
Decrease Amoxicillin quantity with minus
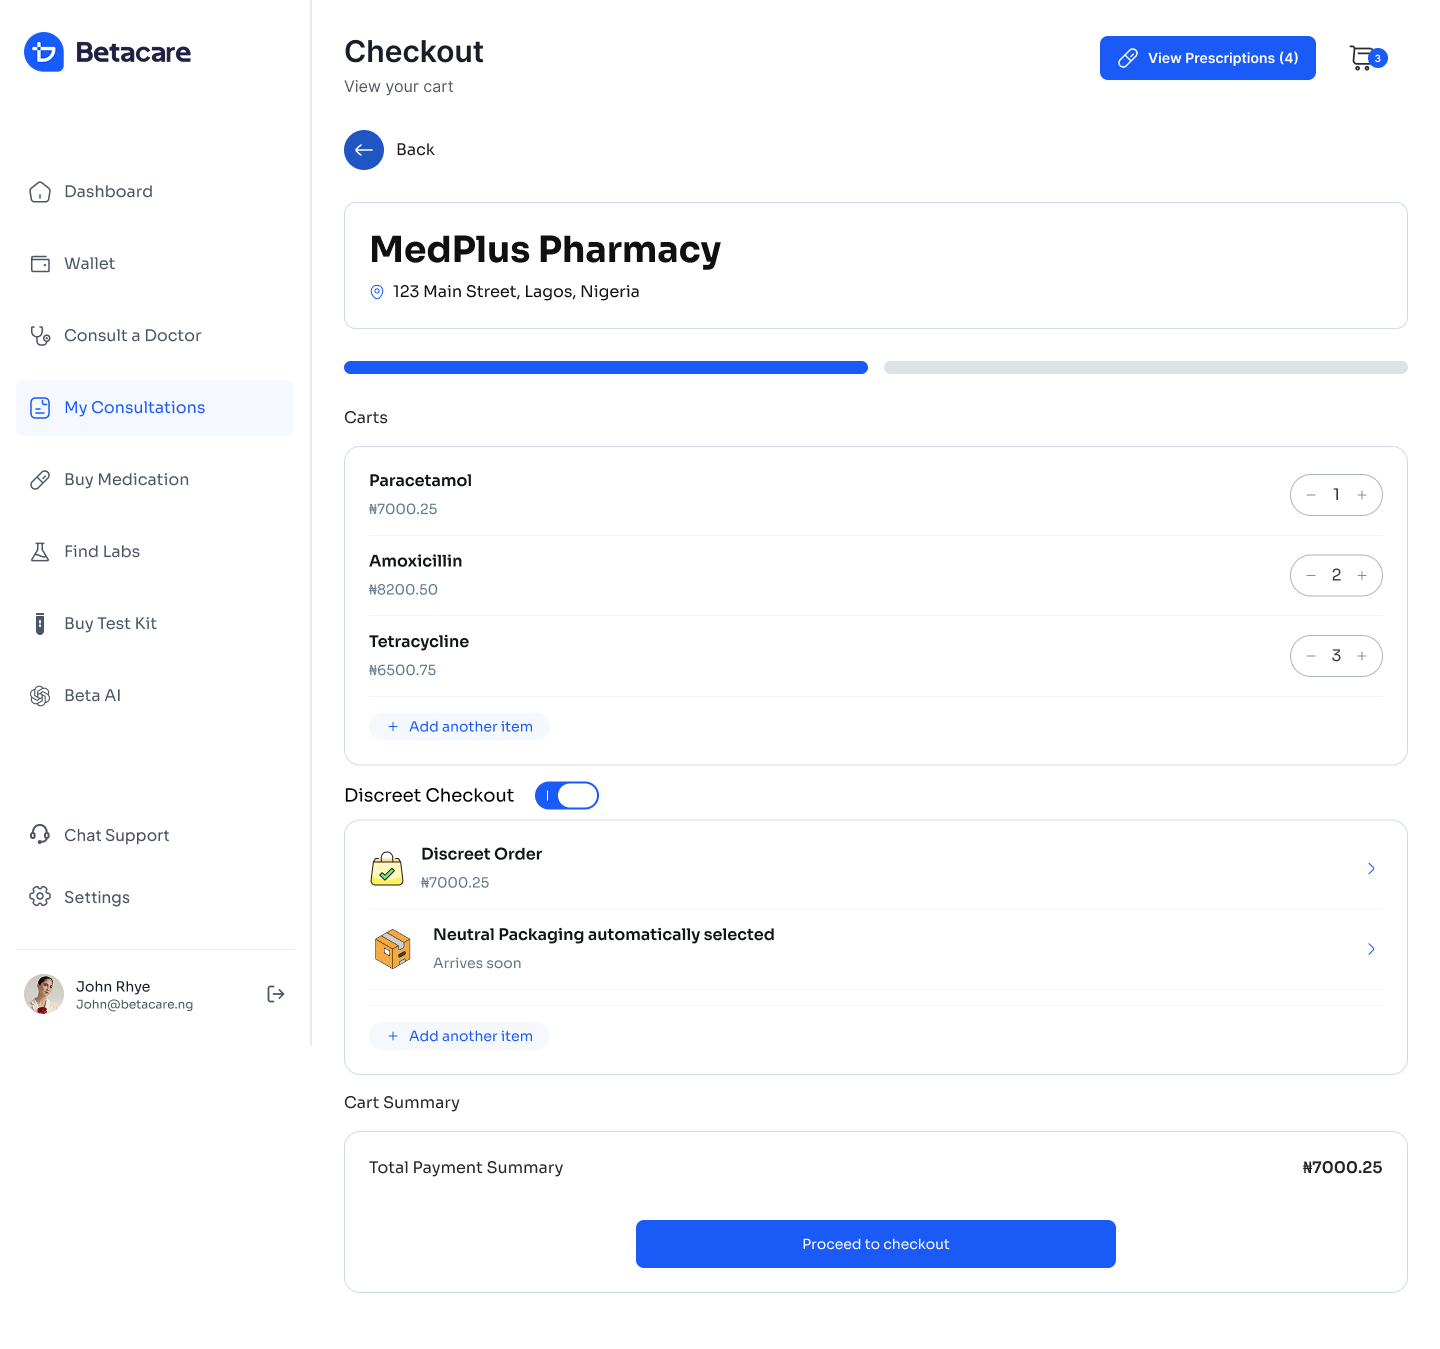pyautogui.click(x=1311, y=576)
